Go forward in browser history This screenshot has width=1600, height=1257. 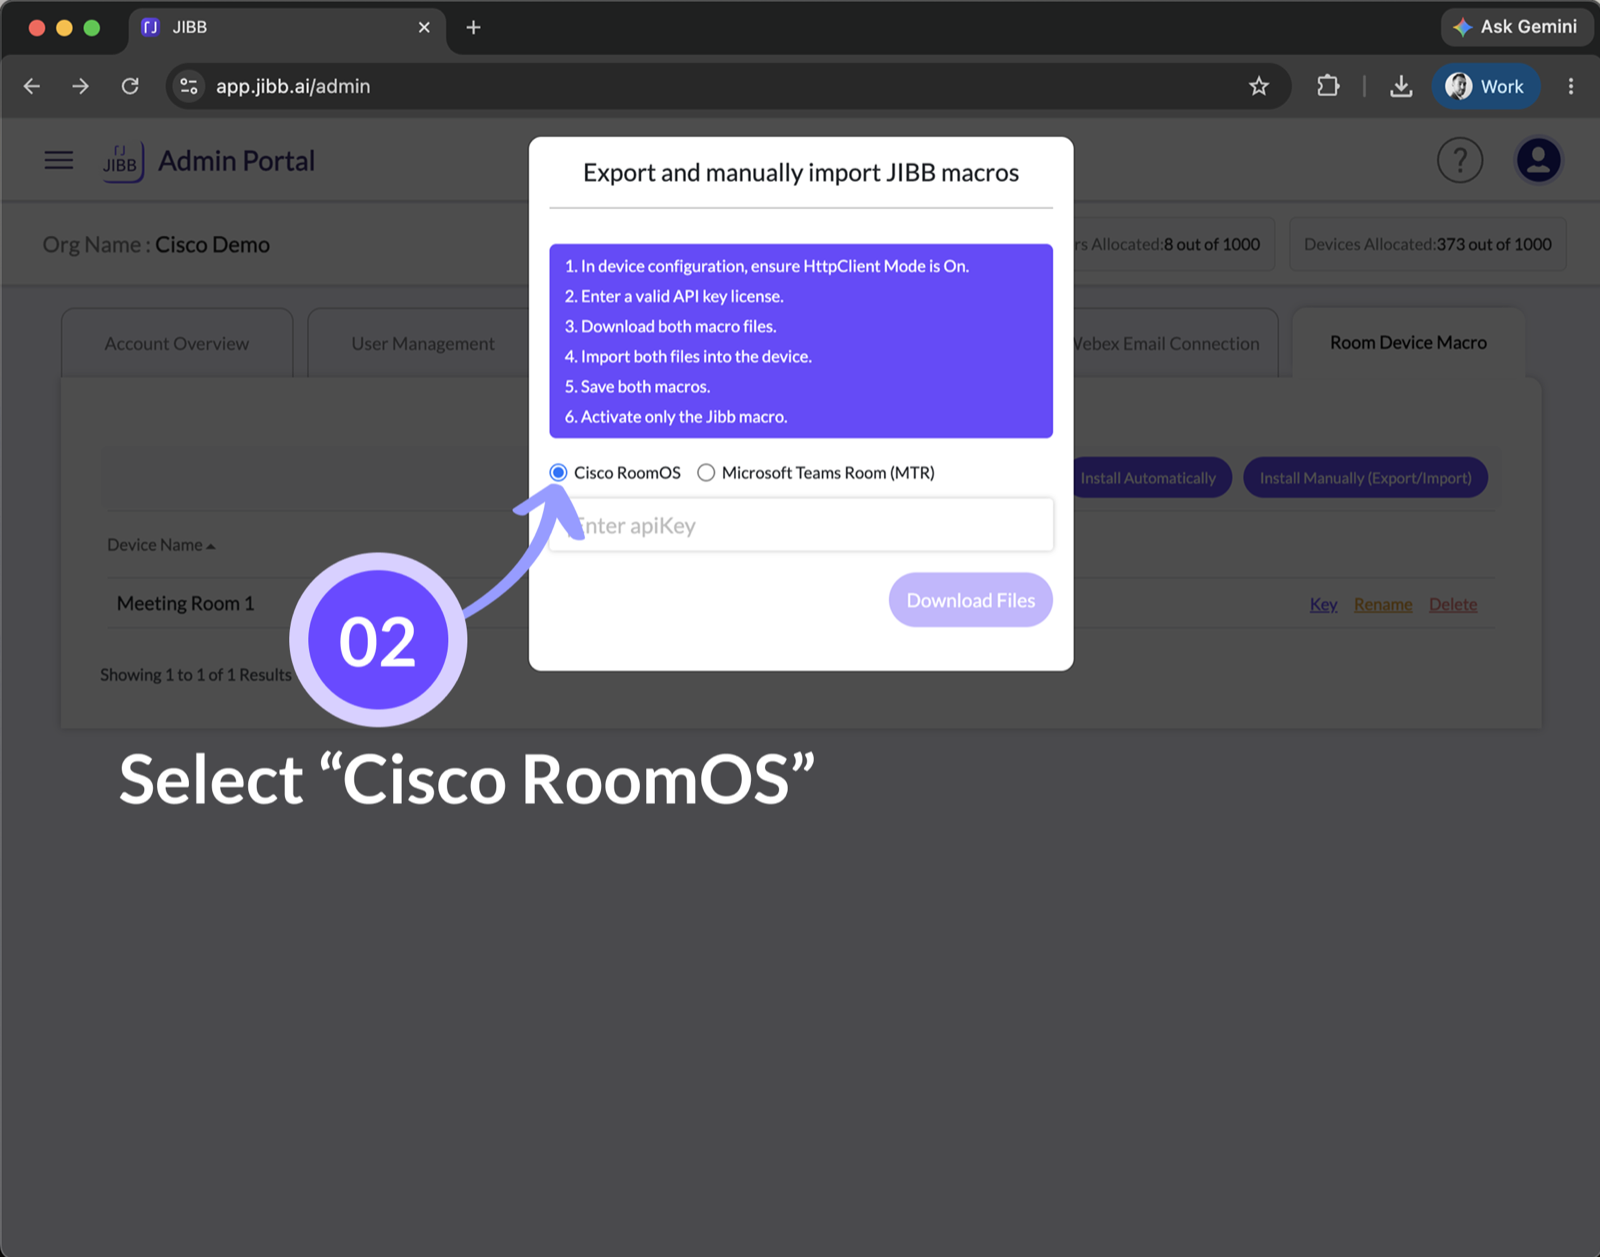(81, 86)
